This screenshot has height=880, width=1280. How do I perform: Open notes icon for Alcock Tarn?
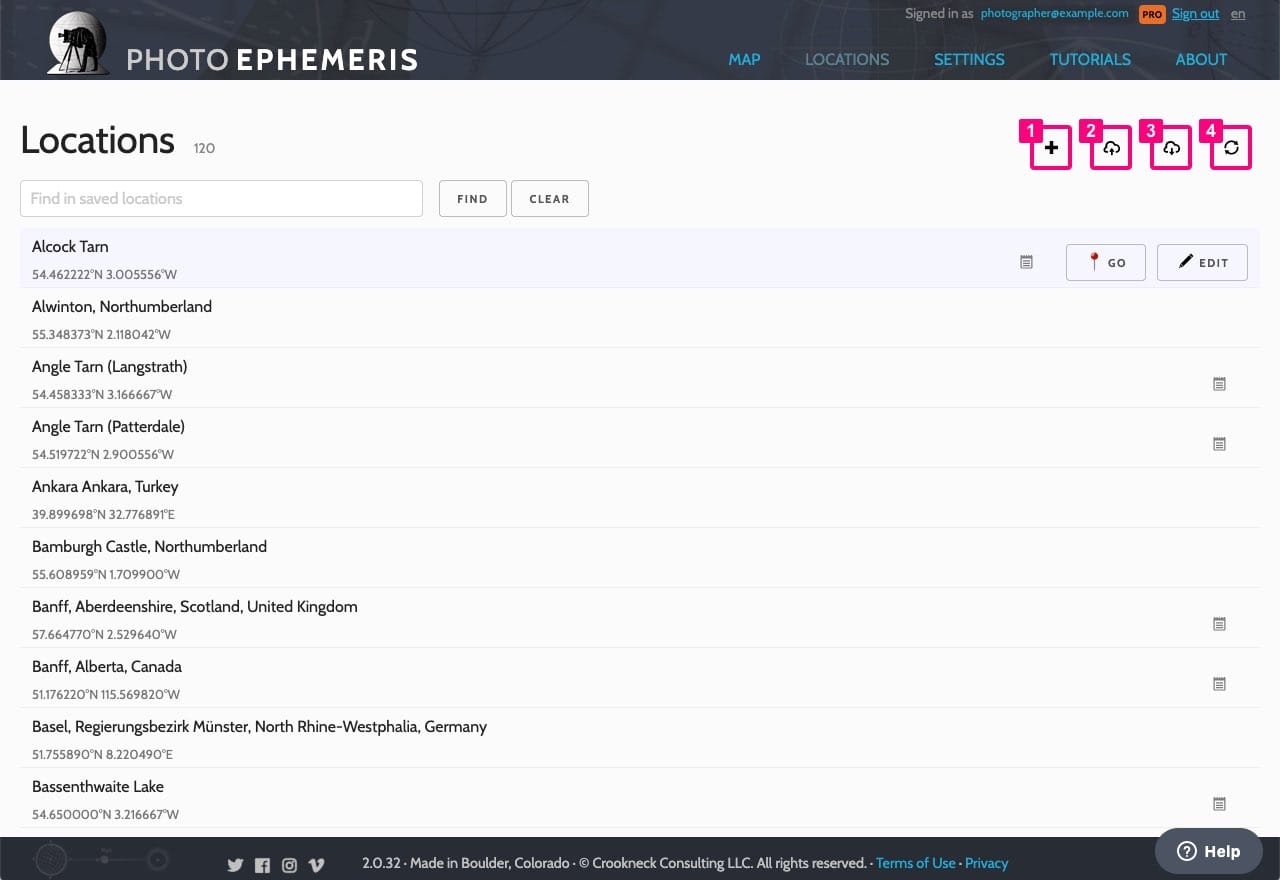click(1026, 262)
